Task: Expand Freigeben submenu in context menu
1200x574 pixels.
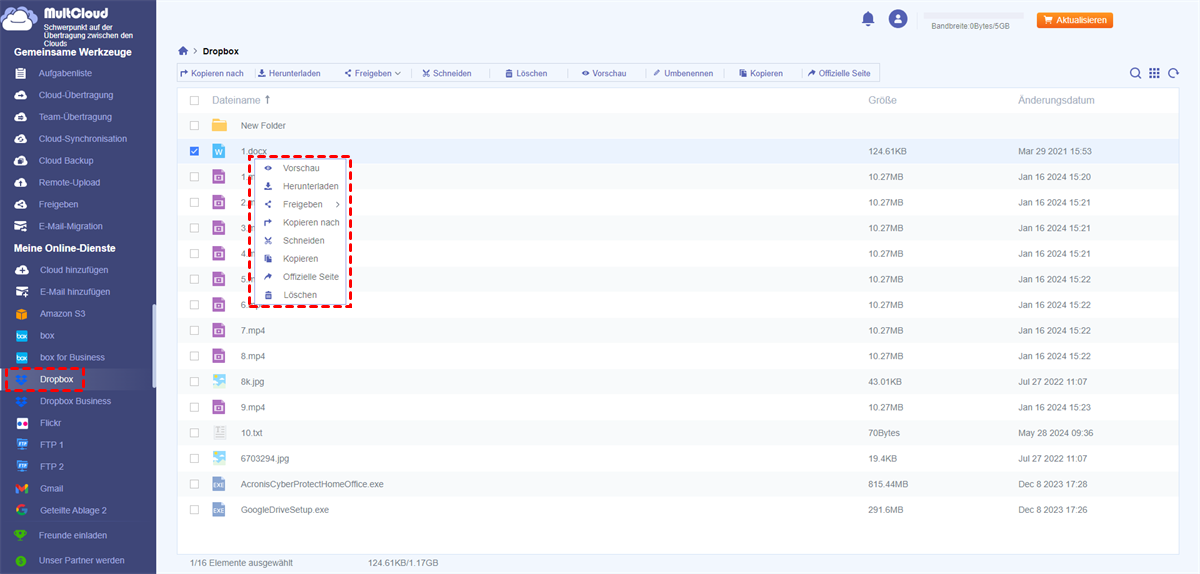Action: (310, 205)
